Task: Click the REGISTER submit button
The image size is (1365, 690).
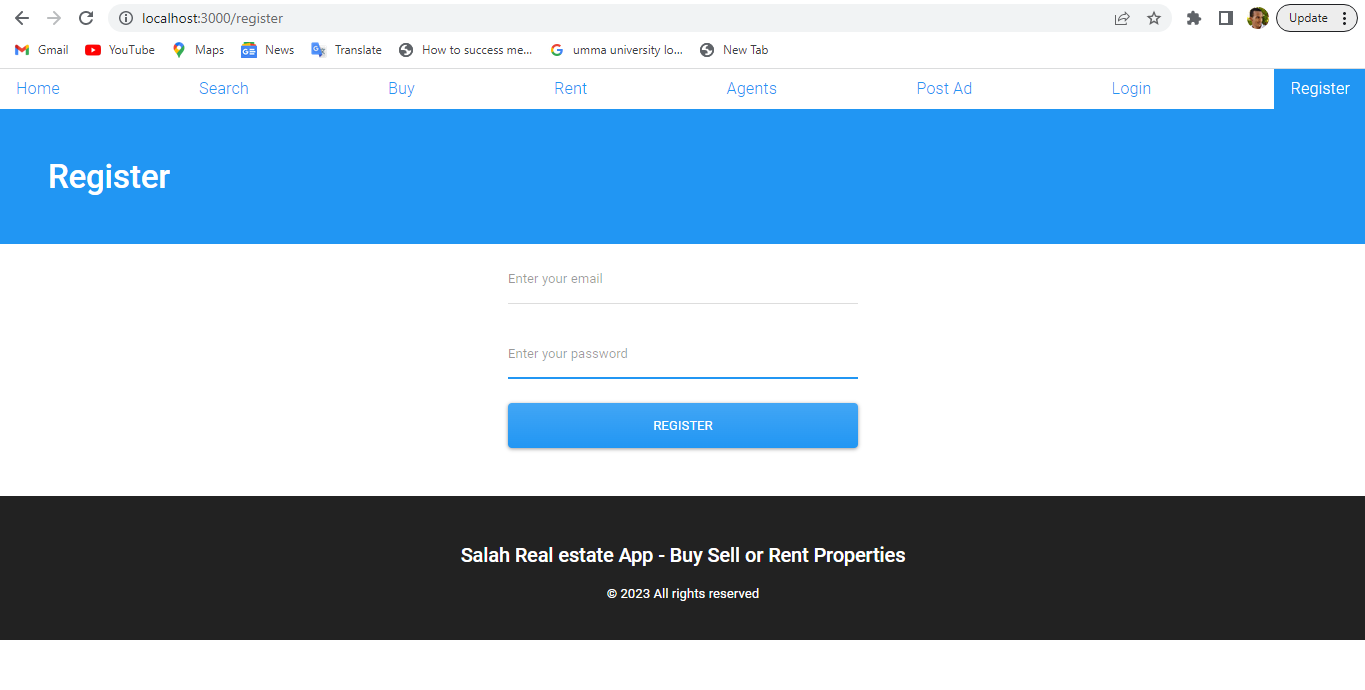Action: [682, 425]
